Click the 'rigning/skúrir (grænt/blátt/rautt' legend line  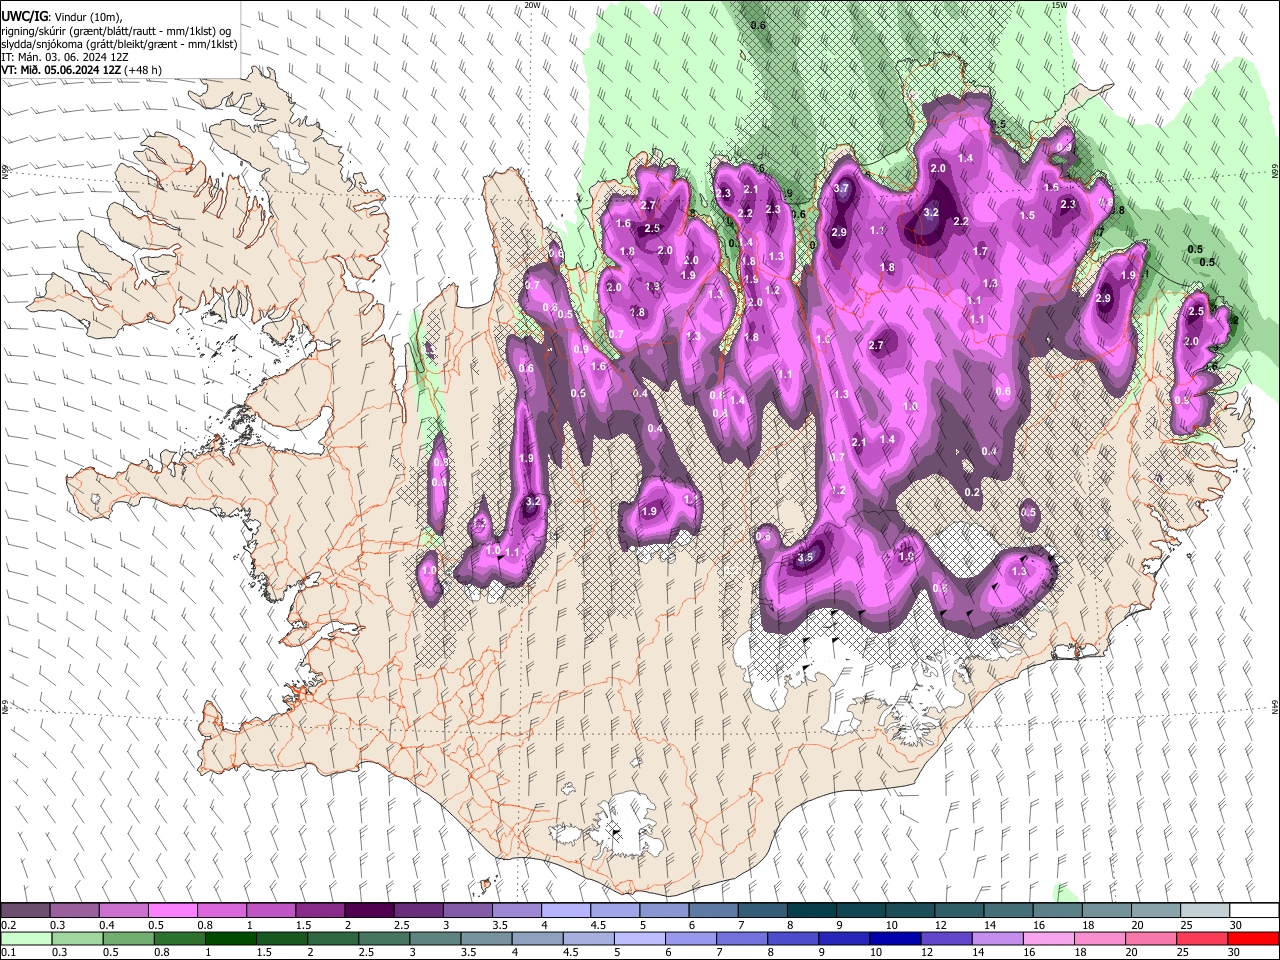tap(119, 30)
